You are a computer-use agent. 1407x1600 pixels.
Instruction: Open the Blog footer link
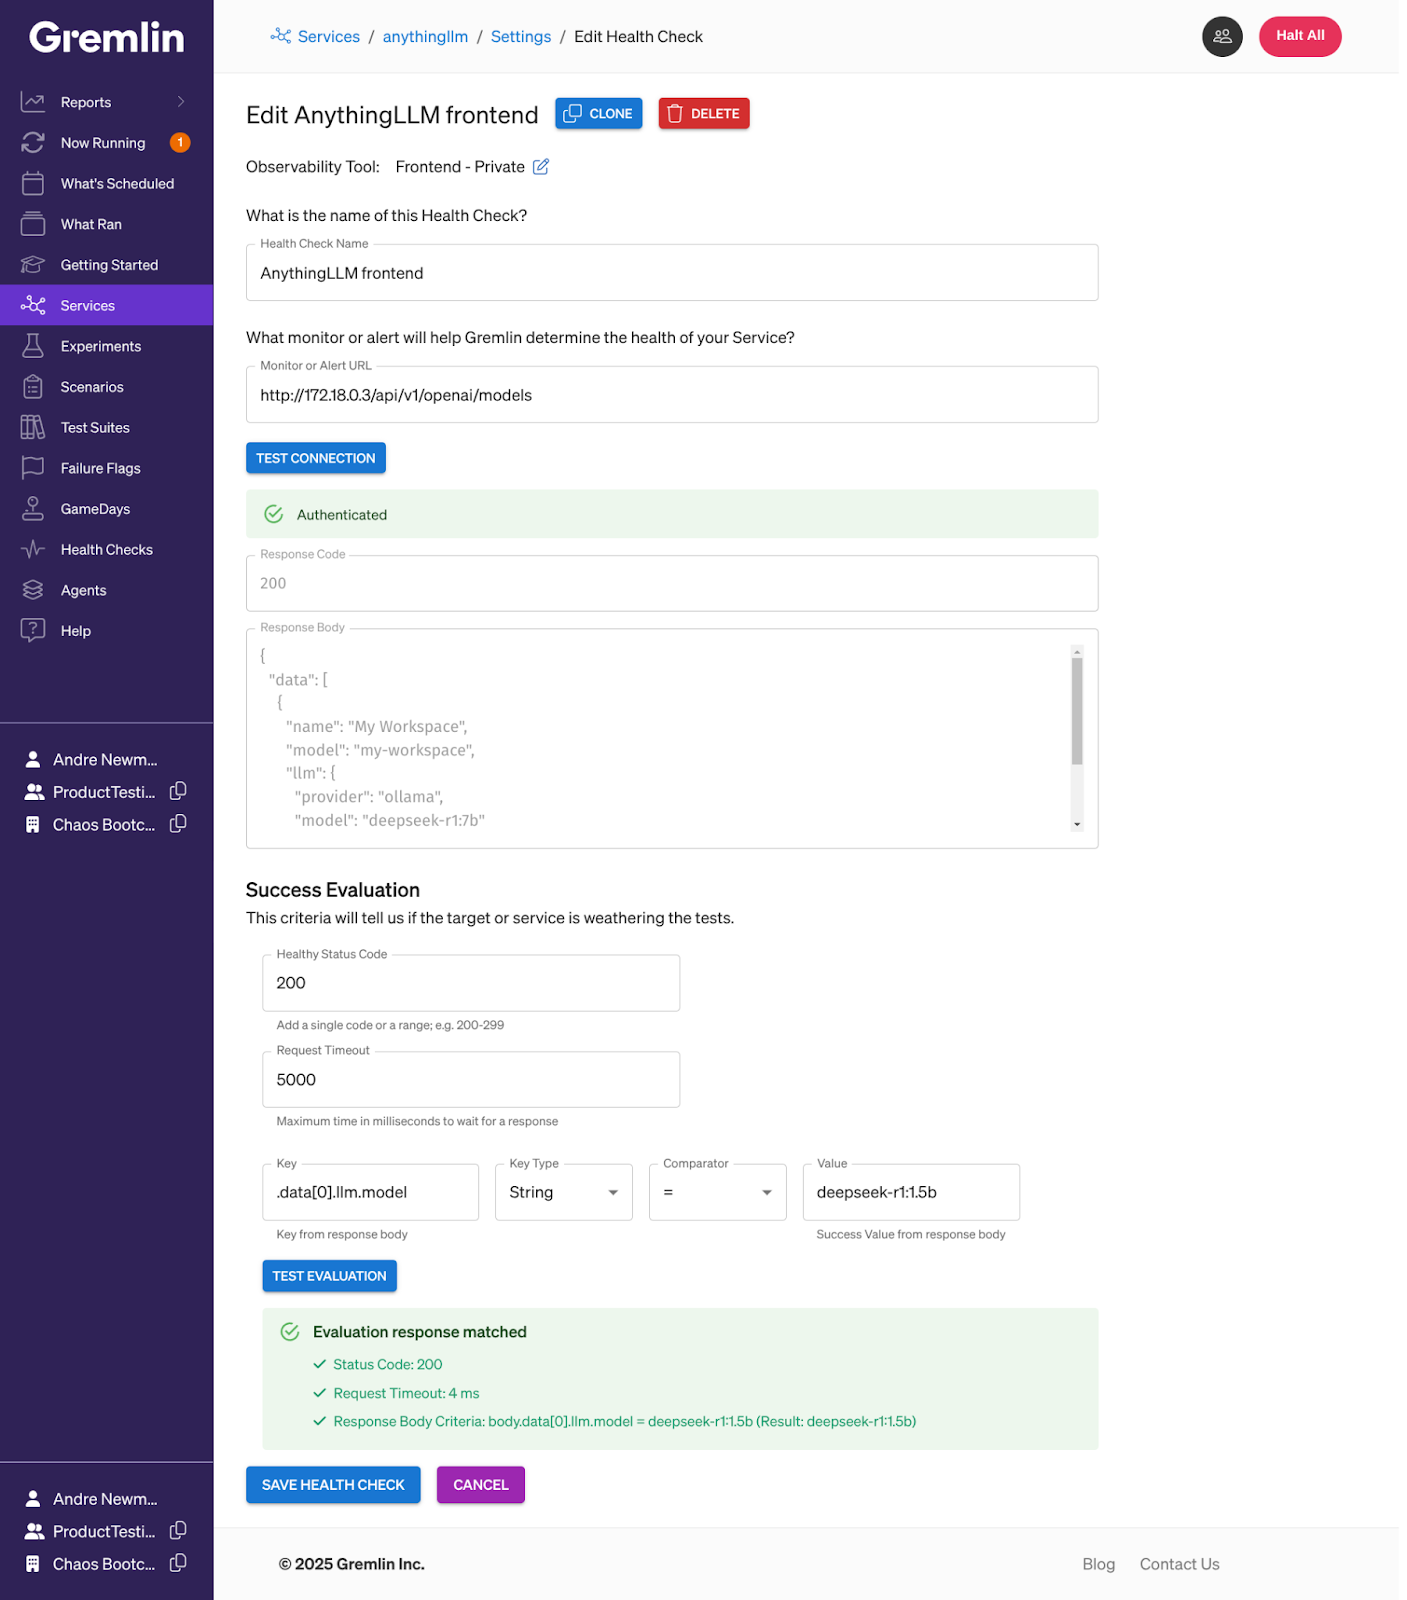[1098, 1564]
